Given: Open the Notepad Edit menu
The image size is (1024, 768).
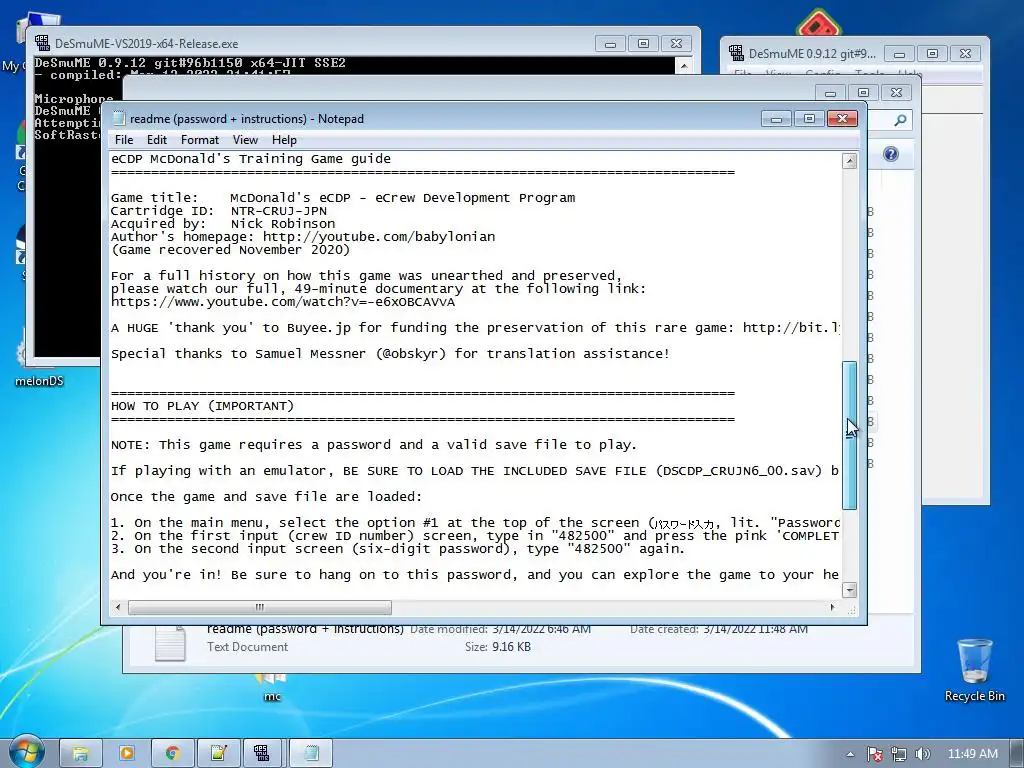Looking at the screenshot, I should [x=156, y=140].
